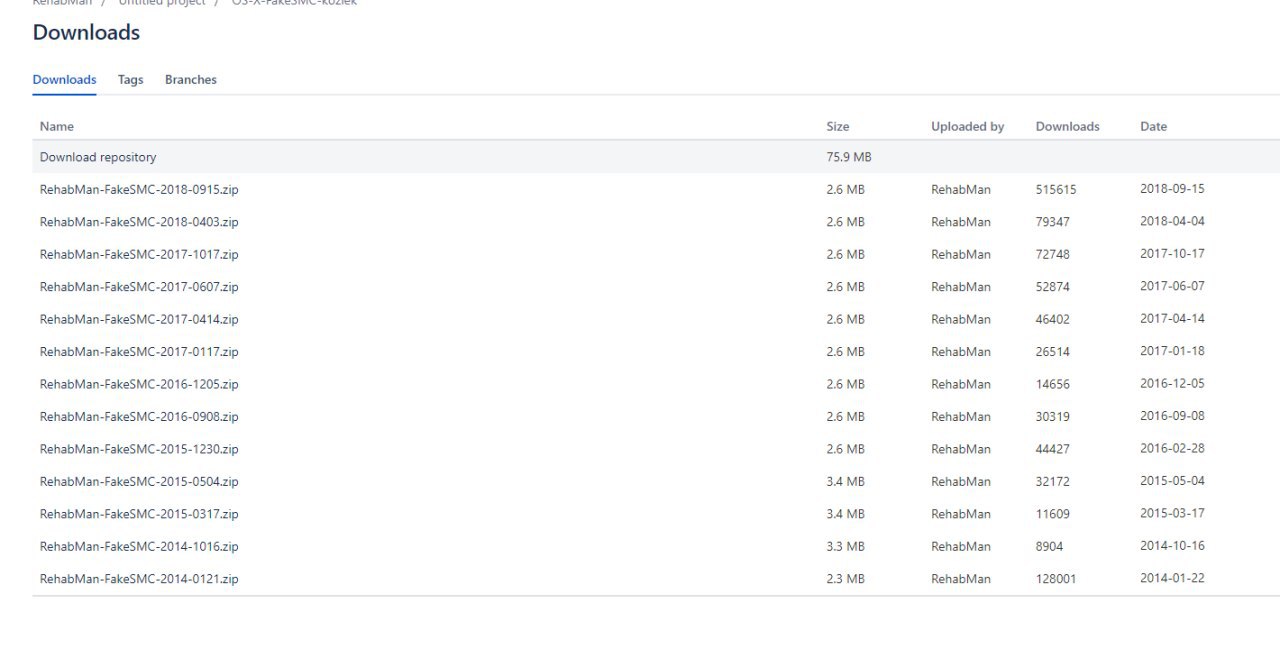Screen dimensions: 1280x658
Task: Download RehabMan-FakeSMC-2016-1205.zip
Action: (x=139, y=384)
